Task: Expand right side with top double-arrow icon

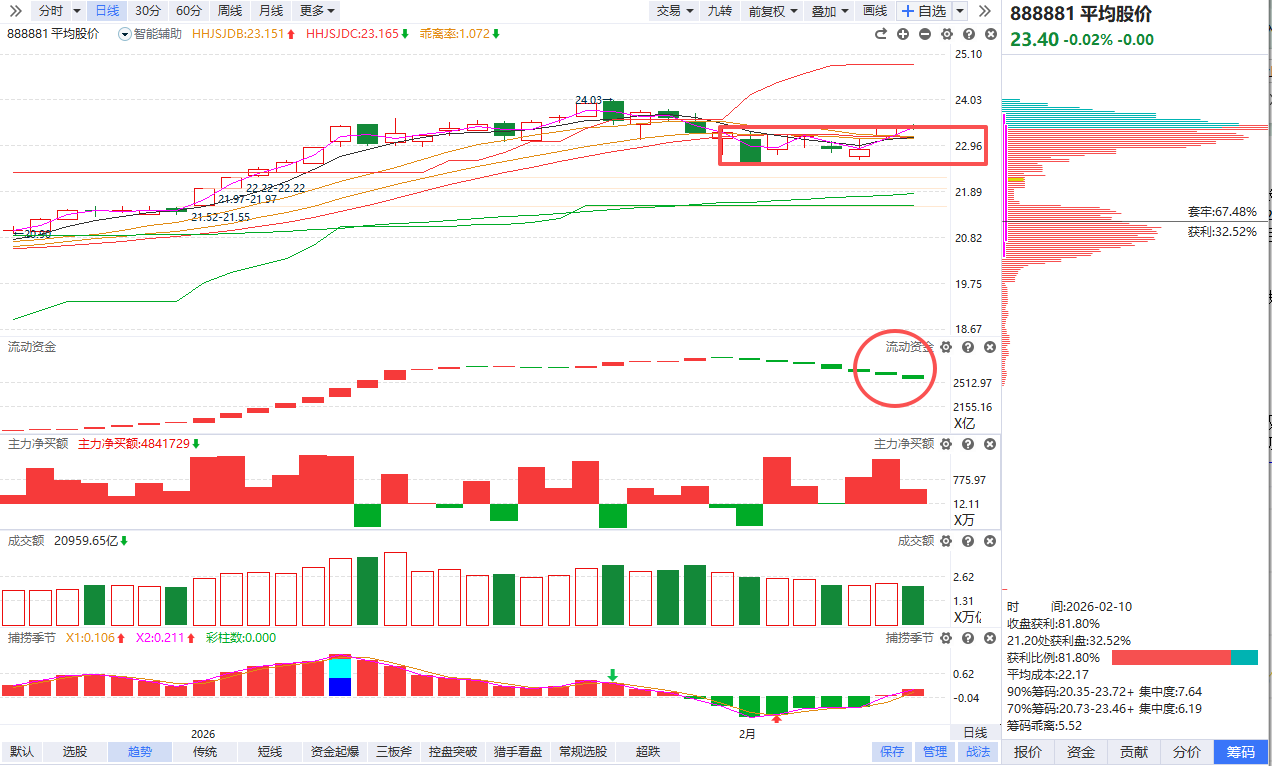Action: click(984, 10)
